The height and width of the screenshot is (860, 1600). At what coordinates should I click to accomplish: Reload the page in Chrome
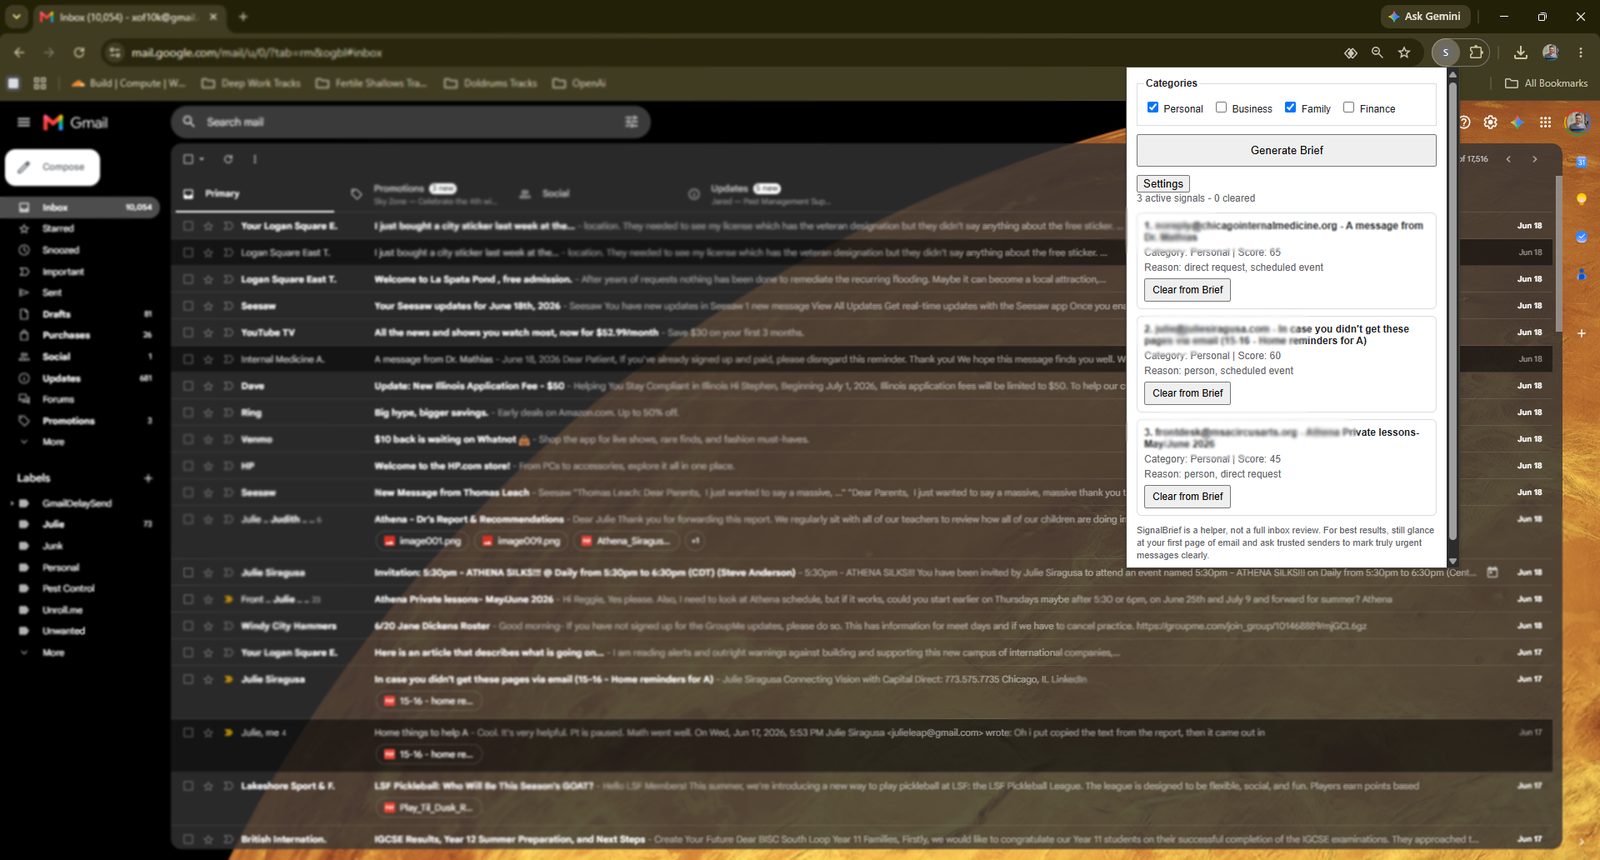(79, 52)
